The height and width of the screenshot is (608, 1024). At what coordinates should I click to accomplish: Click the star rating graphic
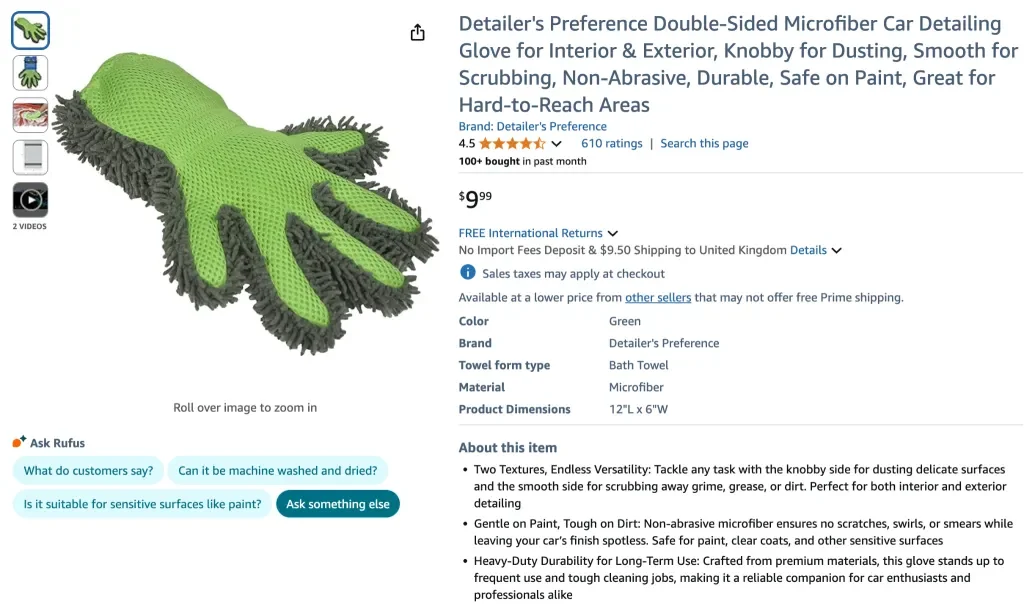click(512, 143)
